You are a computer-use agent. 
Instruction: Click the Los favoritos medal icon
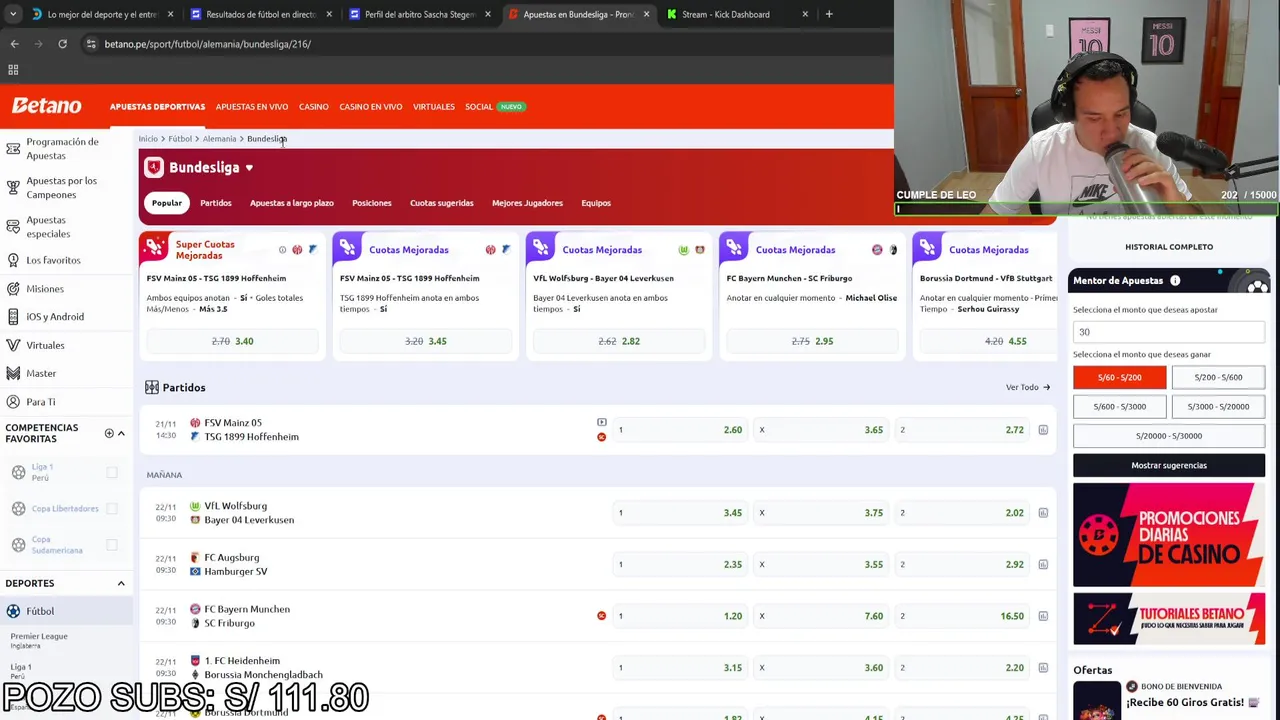click(x=13, y=260)
